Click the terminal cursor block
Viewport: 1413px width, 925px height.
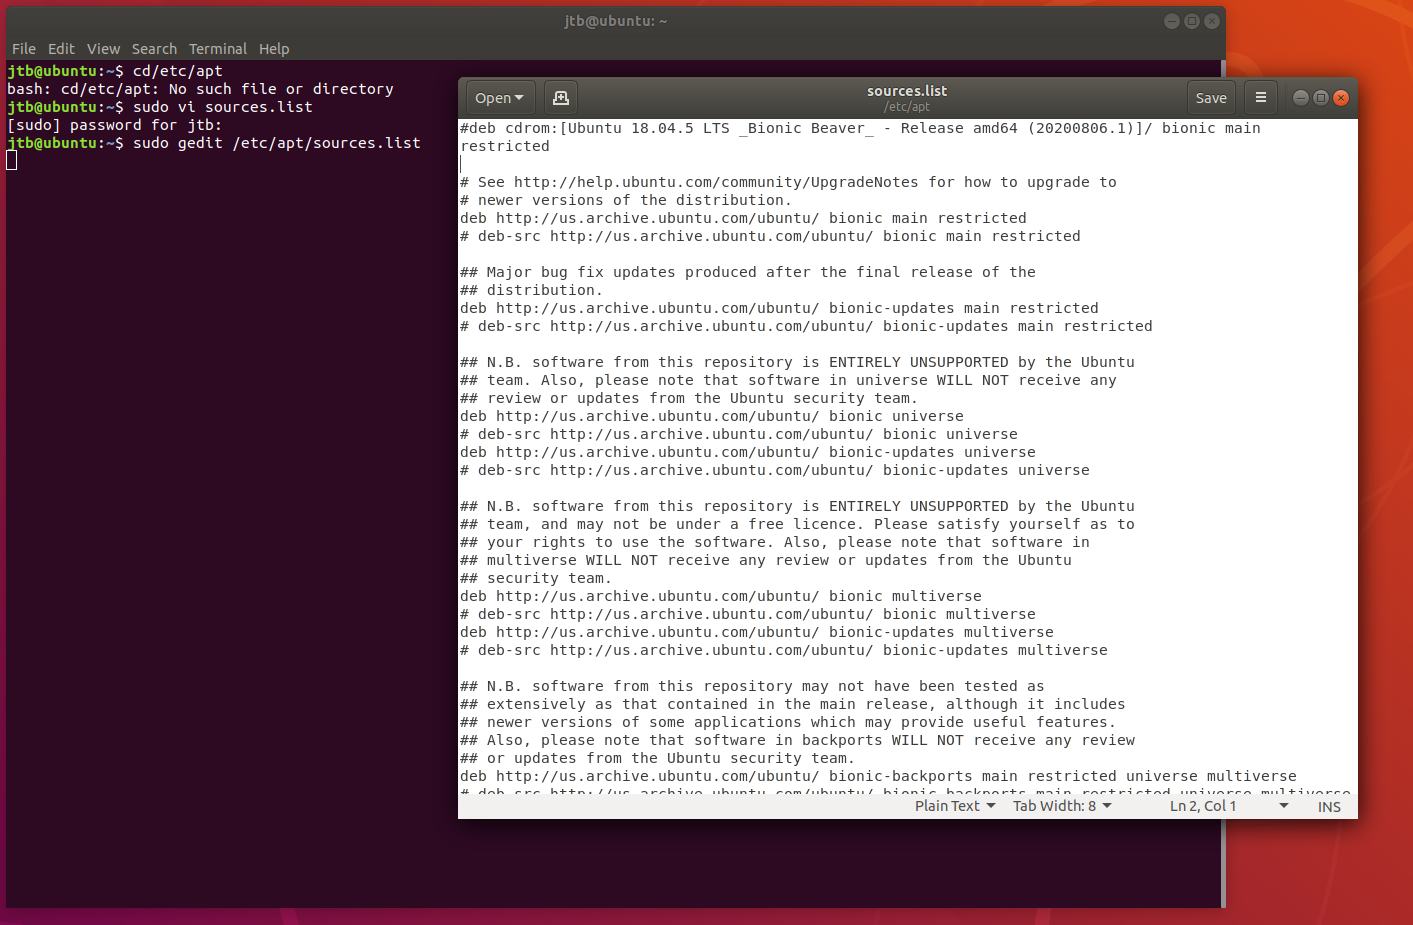(12, 161)
